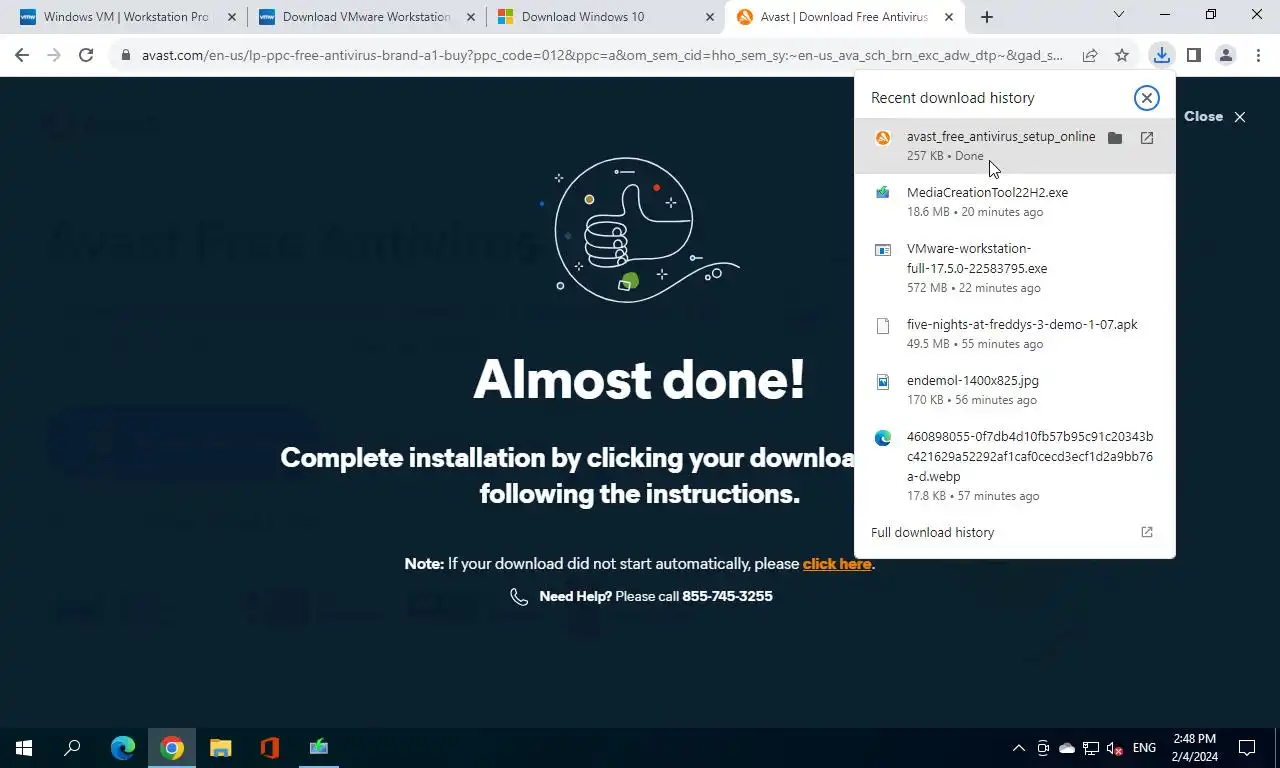Open File Explorer from the taskbar
Image resolution: width=1280 pixels, height=768 pixels.
(x=220, y=748)
